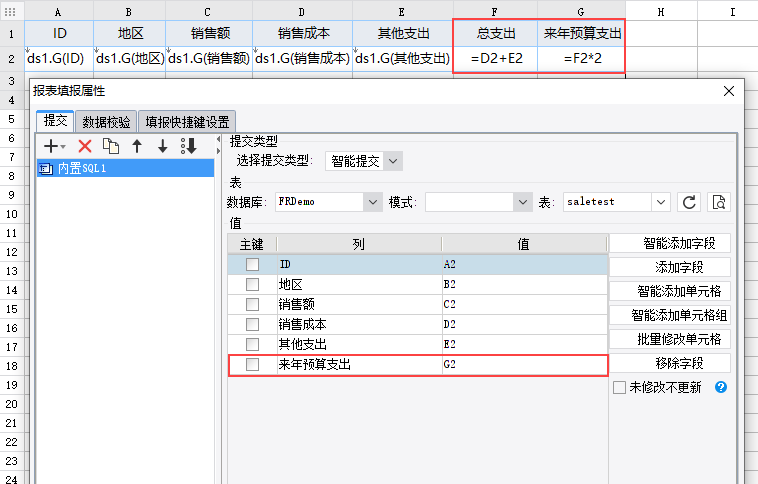Screen dimensions: 758x484
Task: Enable the 未修改不更新 checkbox
Action: click(x=619, y=387)
